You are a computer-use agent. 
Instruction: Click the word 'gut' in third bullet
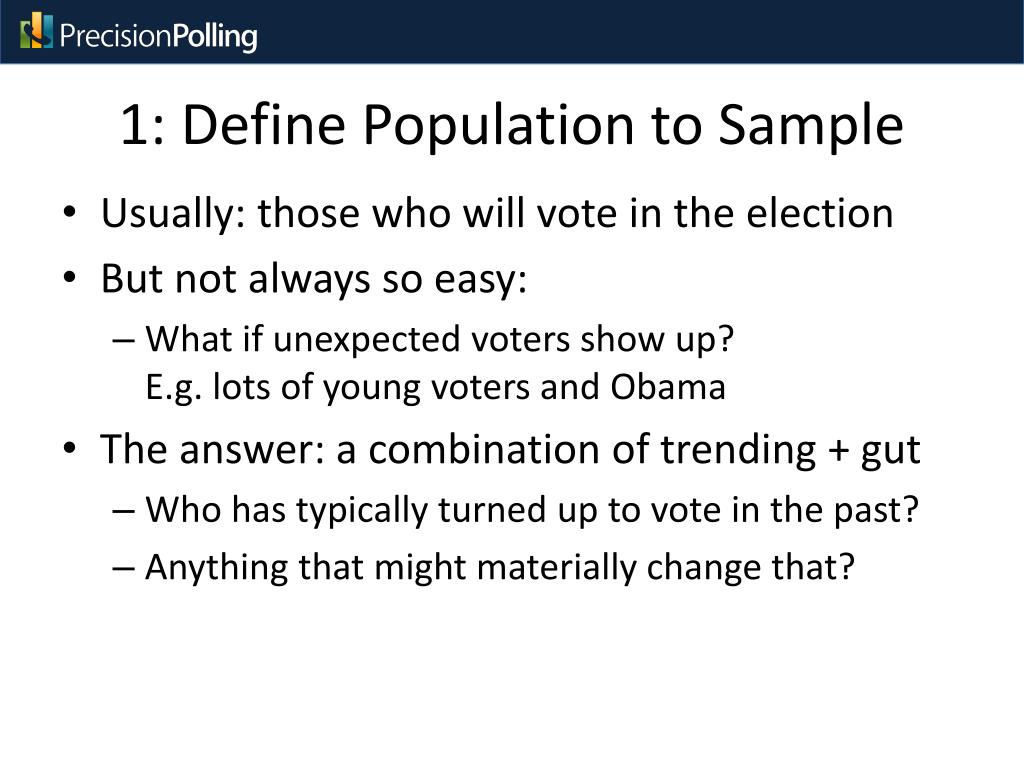point(890,452)
